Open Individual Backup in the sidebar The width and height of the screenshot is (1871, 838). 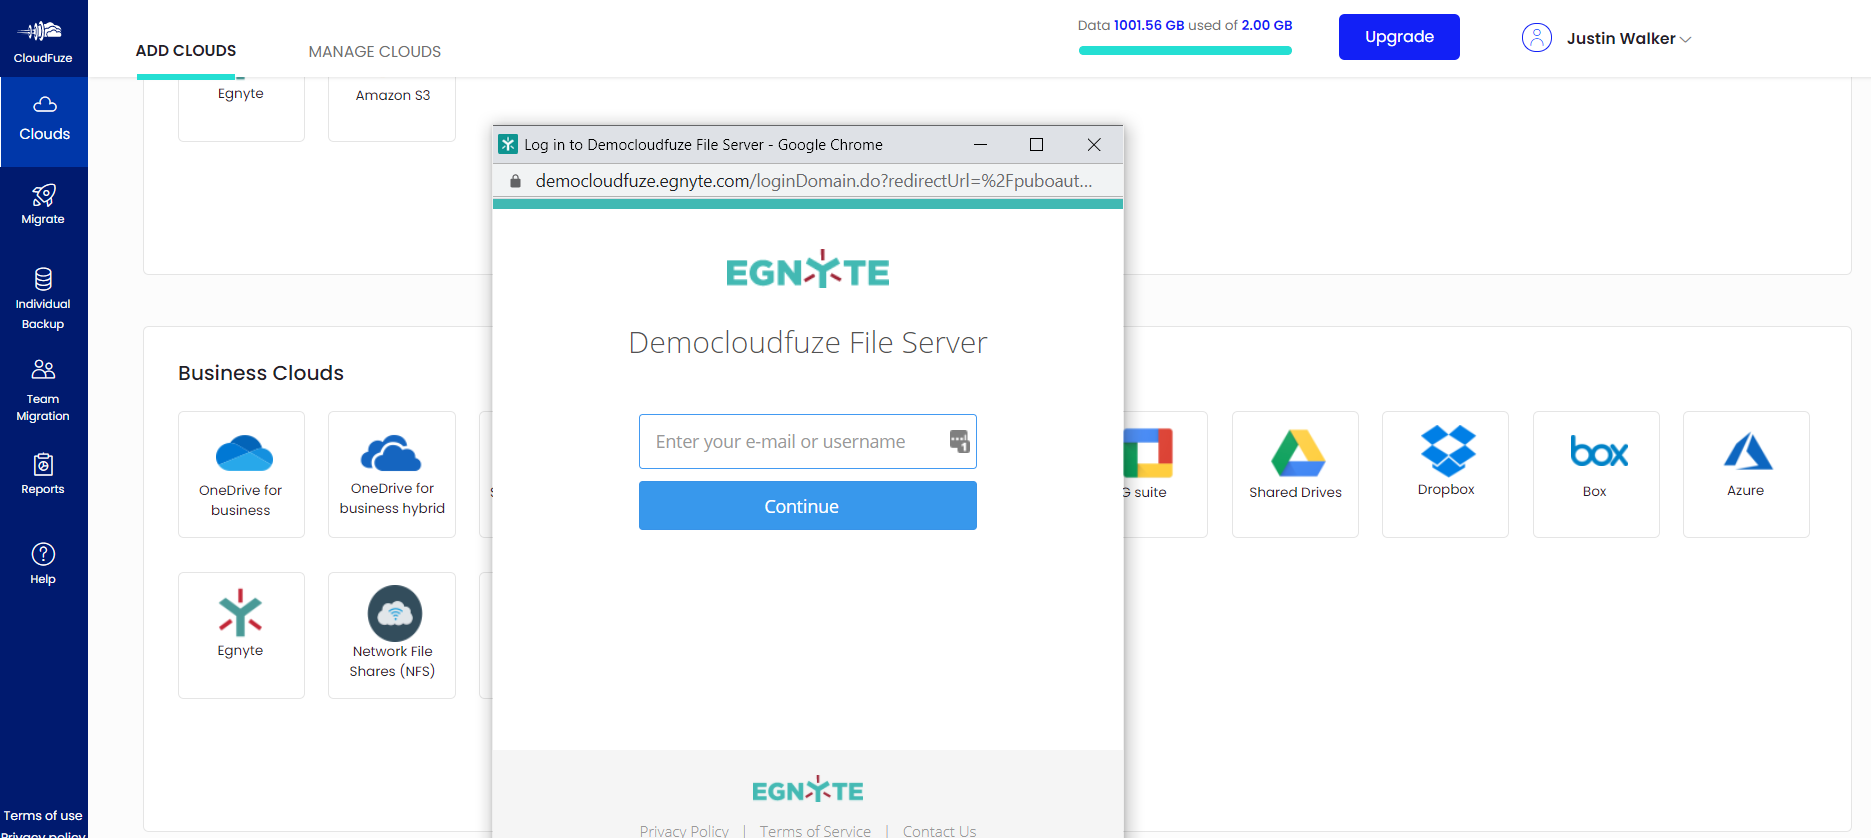(43, 298)
